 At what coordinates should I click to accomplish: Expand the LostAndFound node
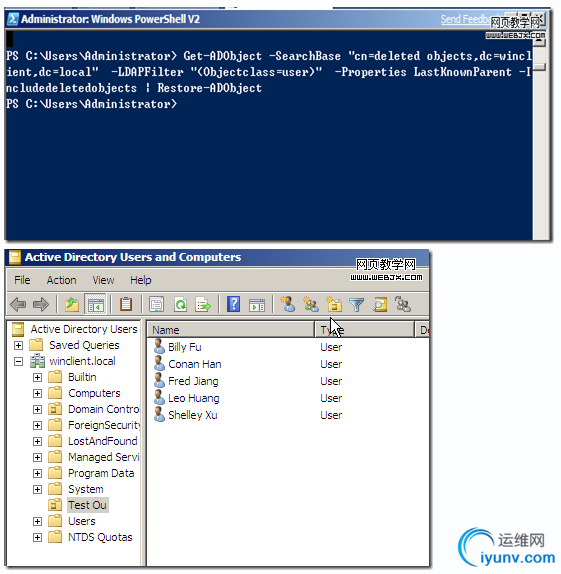click(37, 441)
